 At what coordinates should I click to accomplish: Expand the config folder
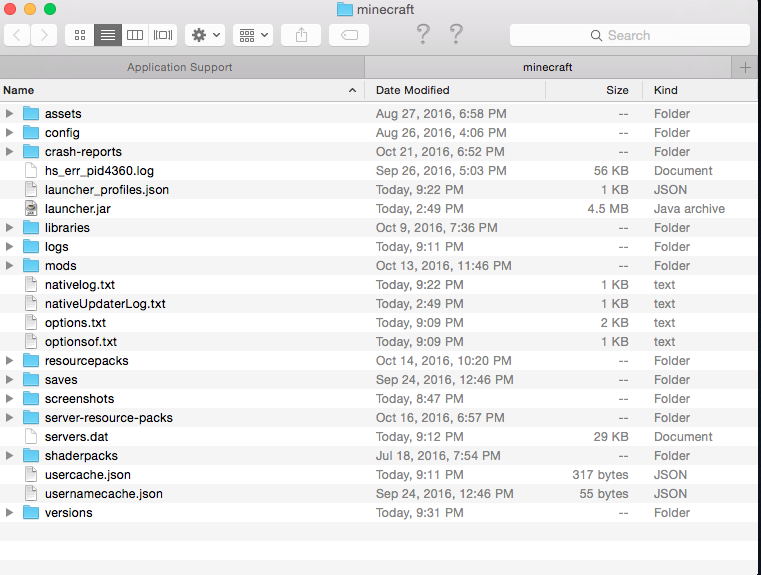[9, 132]
